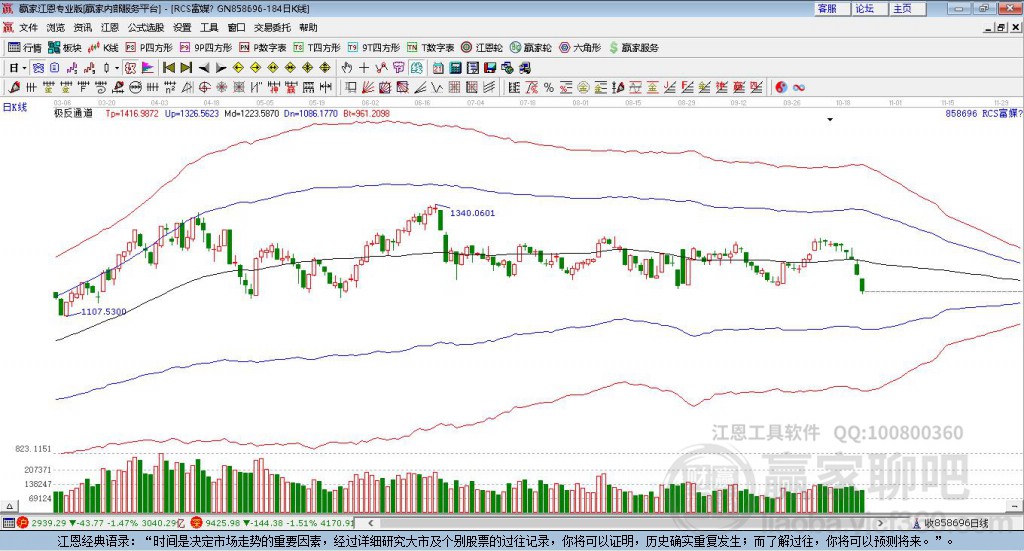The image size is (1024, 551).
Task: Click the grid icon in status bar
Action: (8, 523)
